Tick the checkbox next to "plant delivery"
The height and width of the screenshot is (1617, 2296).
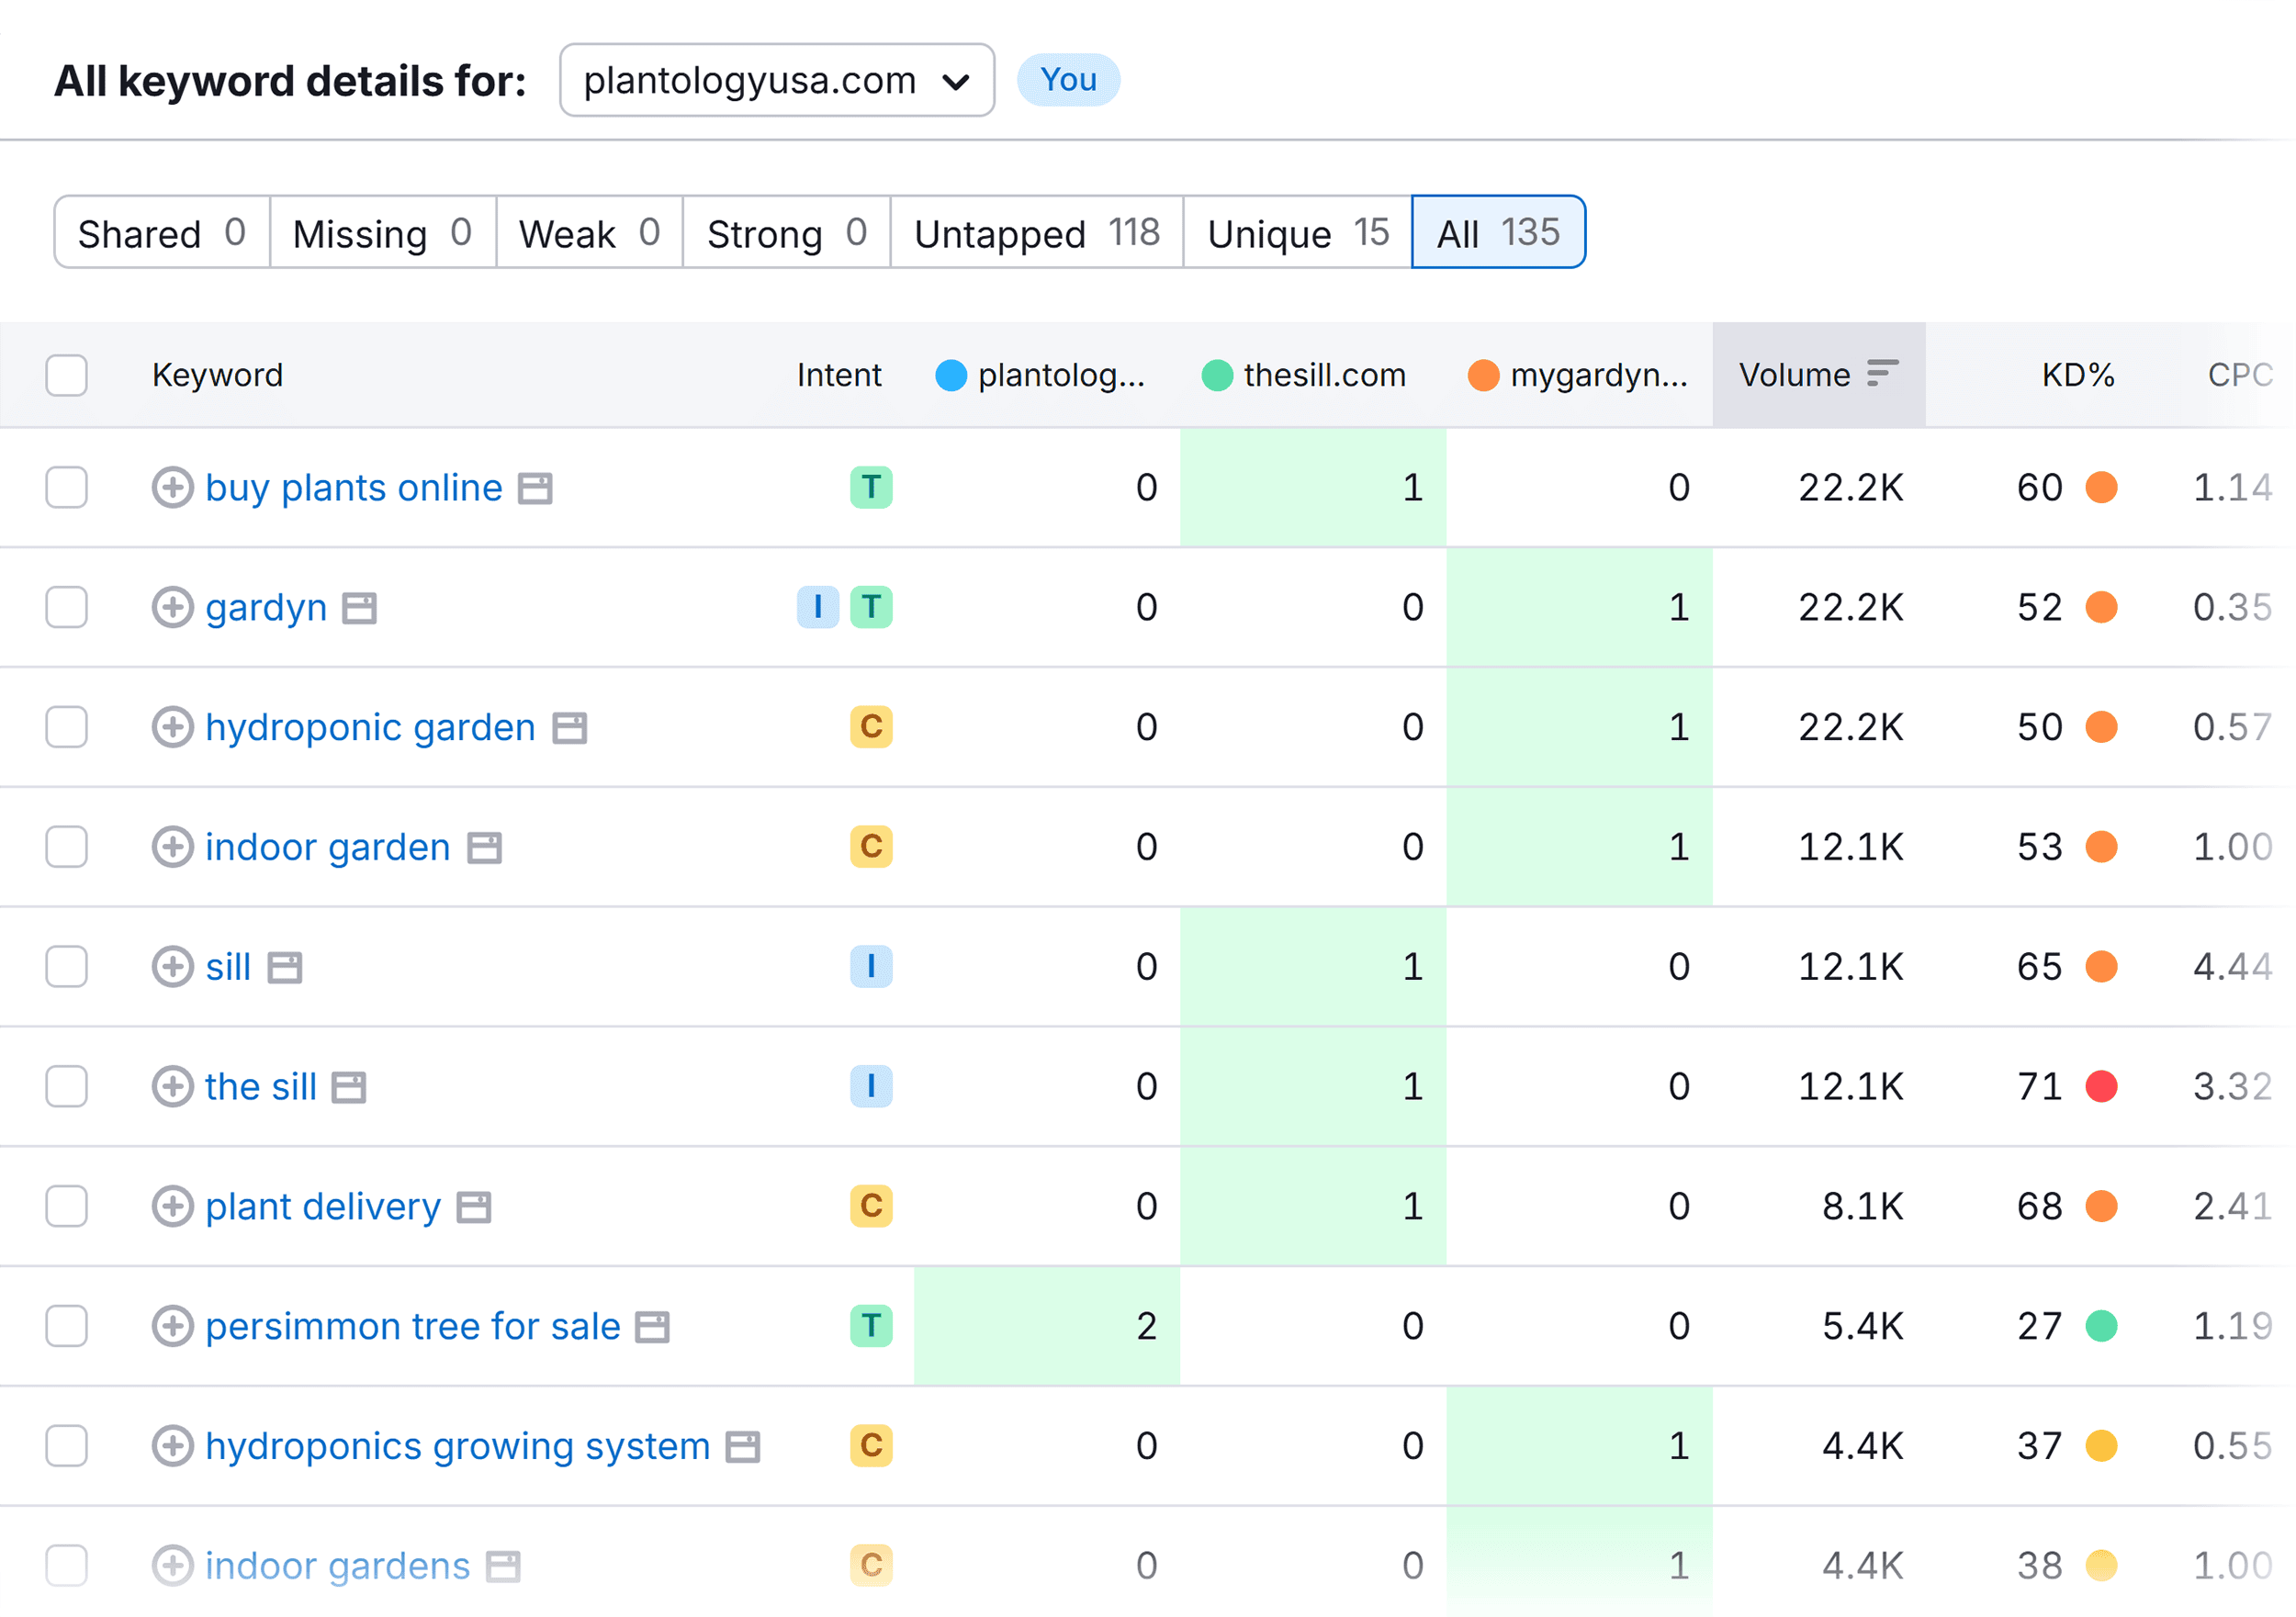[66, 1206]
